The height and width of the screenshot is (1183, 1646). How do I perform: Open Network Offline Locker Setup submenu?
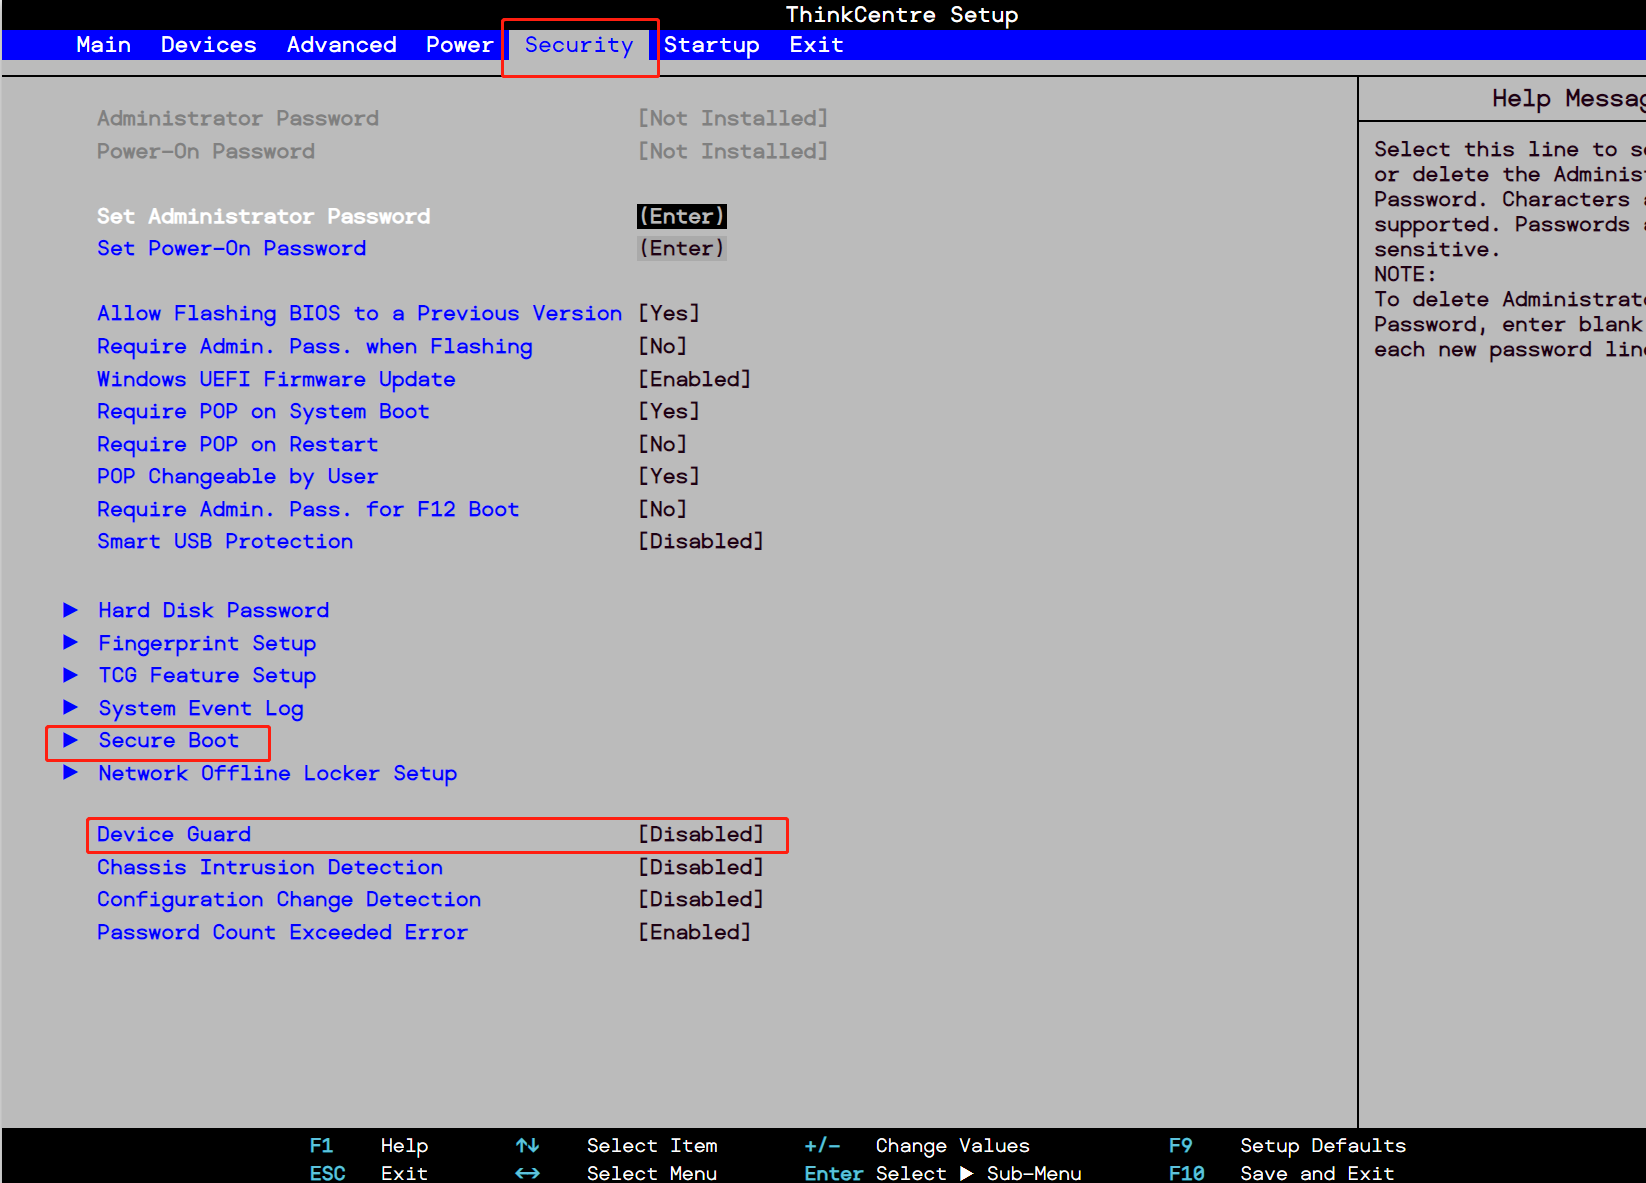coord(277,773)
